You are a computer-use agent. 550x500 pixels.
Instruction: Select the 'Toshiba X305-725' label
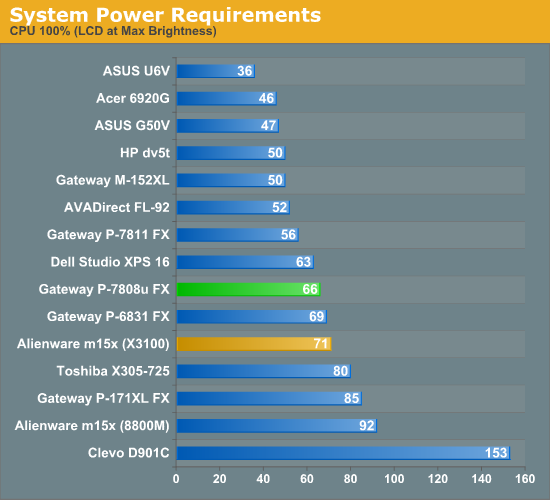click(x=113, y=371)
